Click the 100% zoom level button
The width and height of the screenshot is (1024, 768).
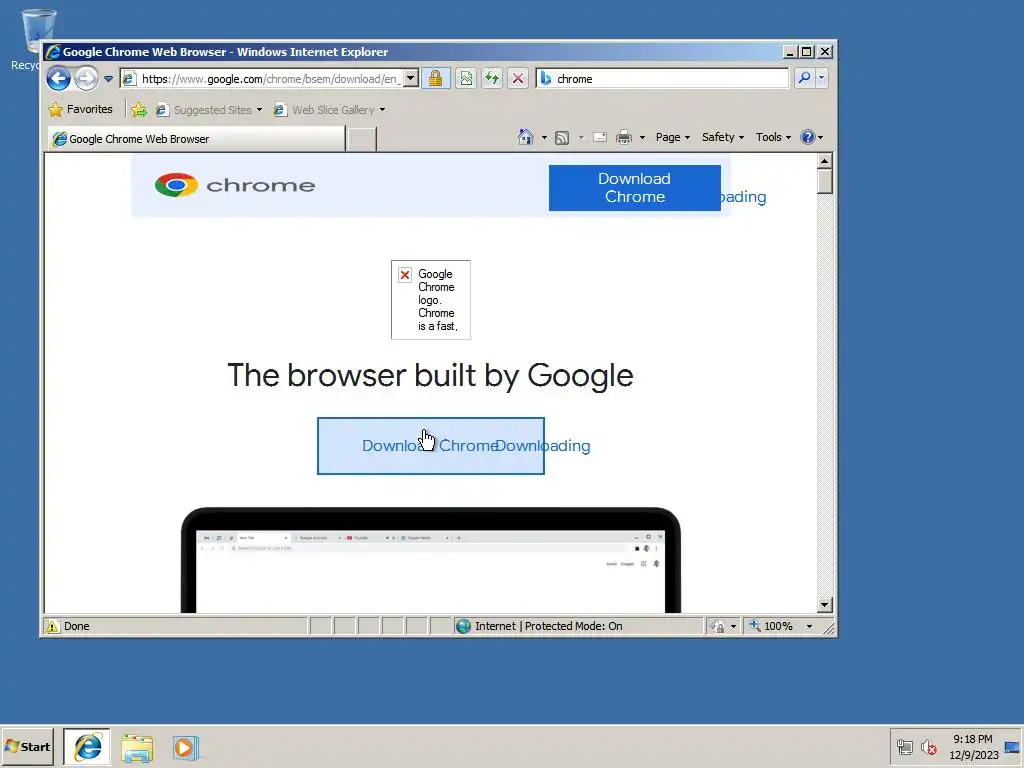pyautogui.click(x=771, y=626)
